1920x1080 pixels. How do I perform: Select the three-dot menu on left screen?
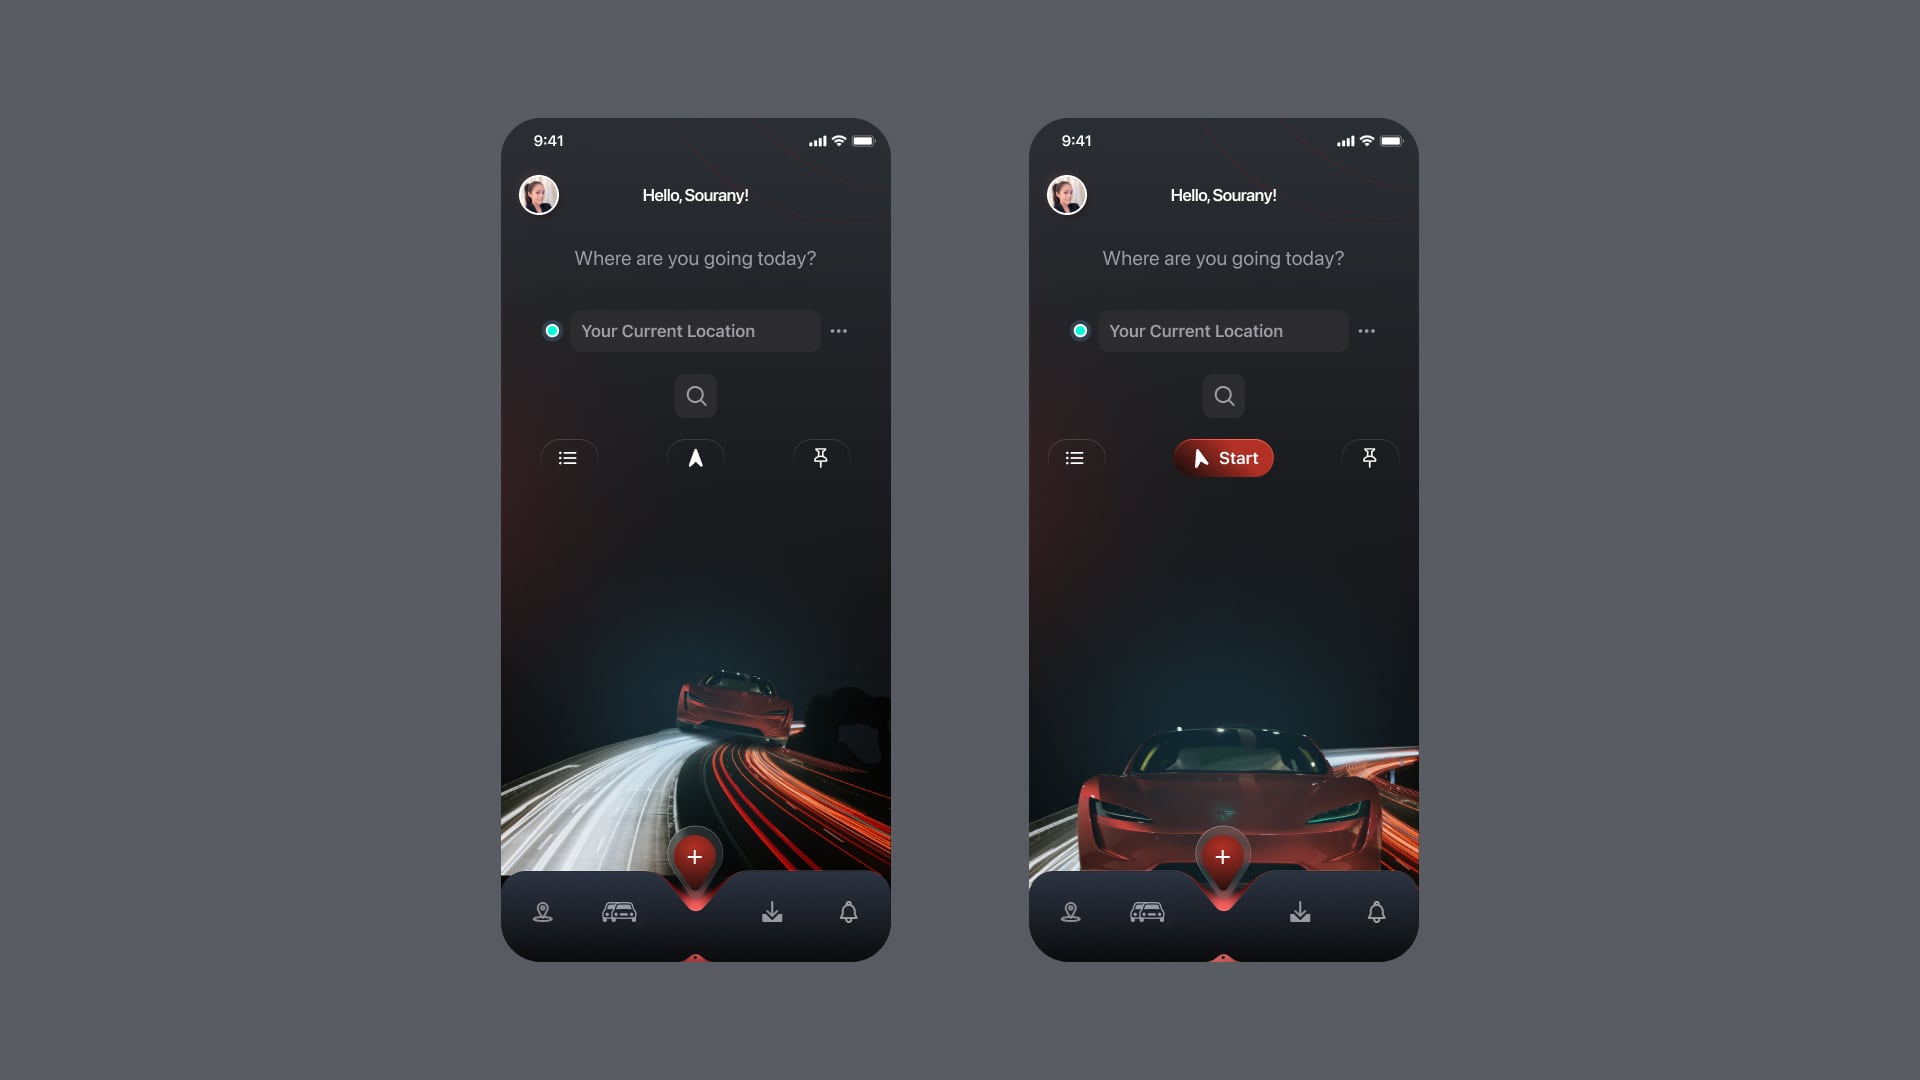(x=839, y=331)
